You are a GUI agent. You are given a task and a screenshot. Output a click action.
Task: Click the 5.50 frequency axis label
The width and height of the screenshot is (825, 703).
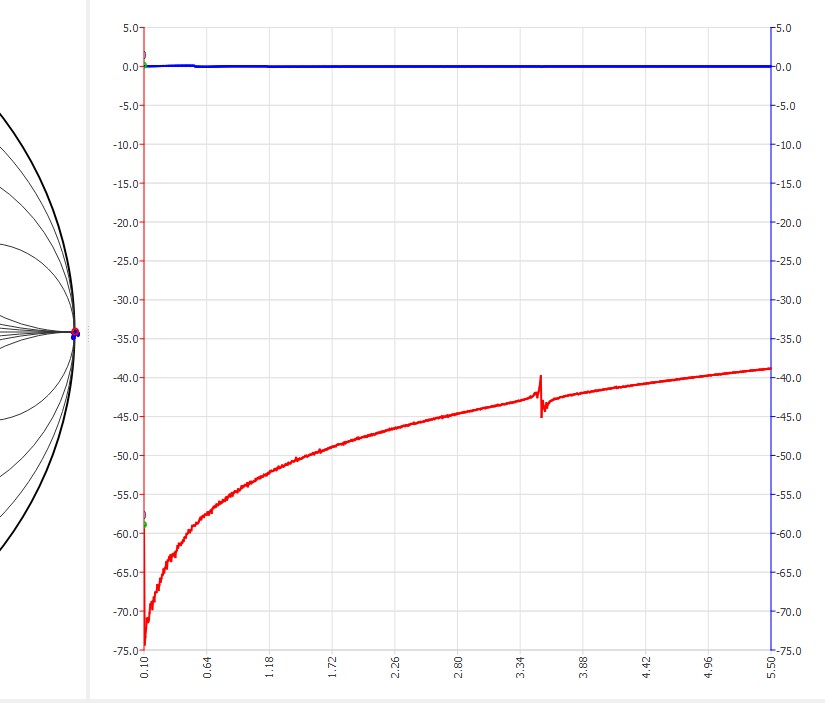click(x=771, y=667)
